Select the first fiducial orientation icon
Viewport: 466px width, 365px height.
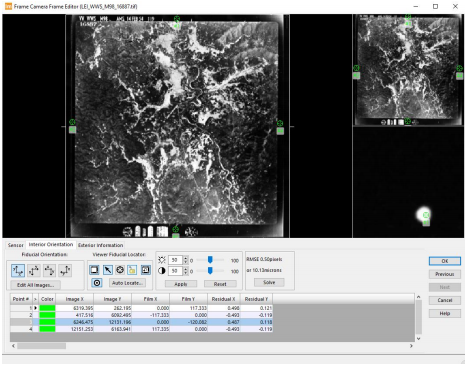coord(18,271)
